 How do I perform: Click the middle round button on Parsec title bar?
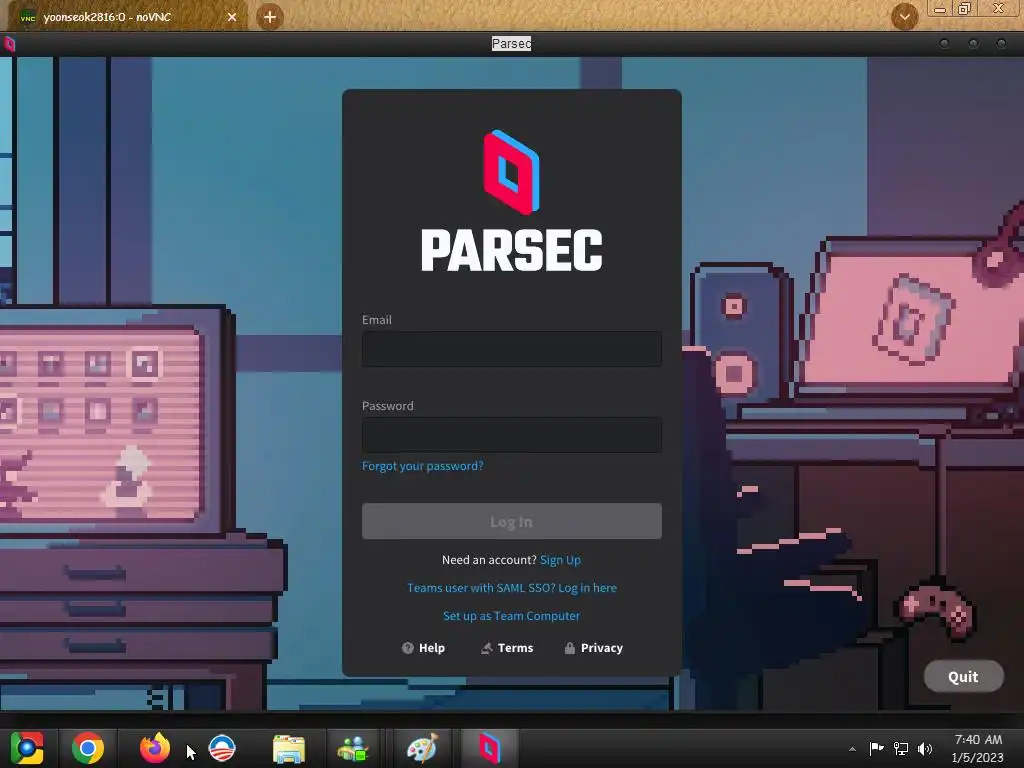[x=973, y=44]
